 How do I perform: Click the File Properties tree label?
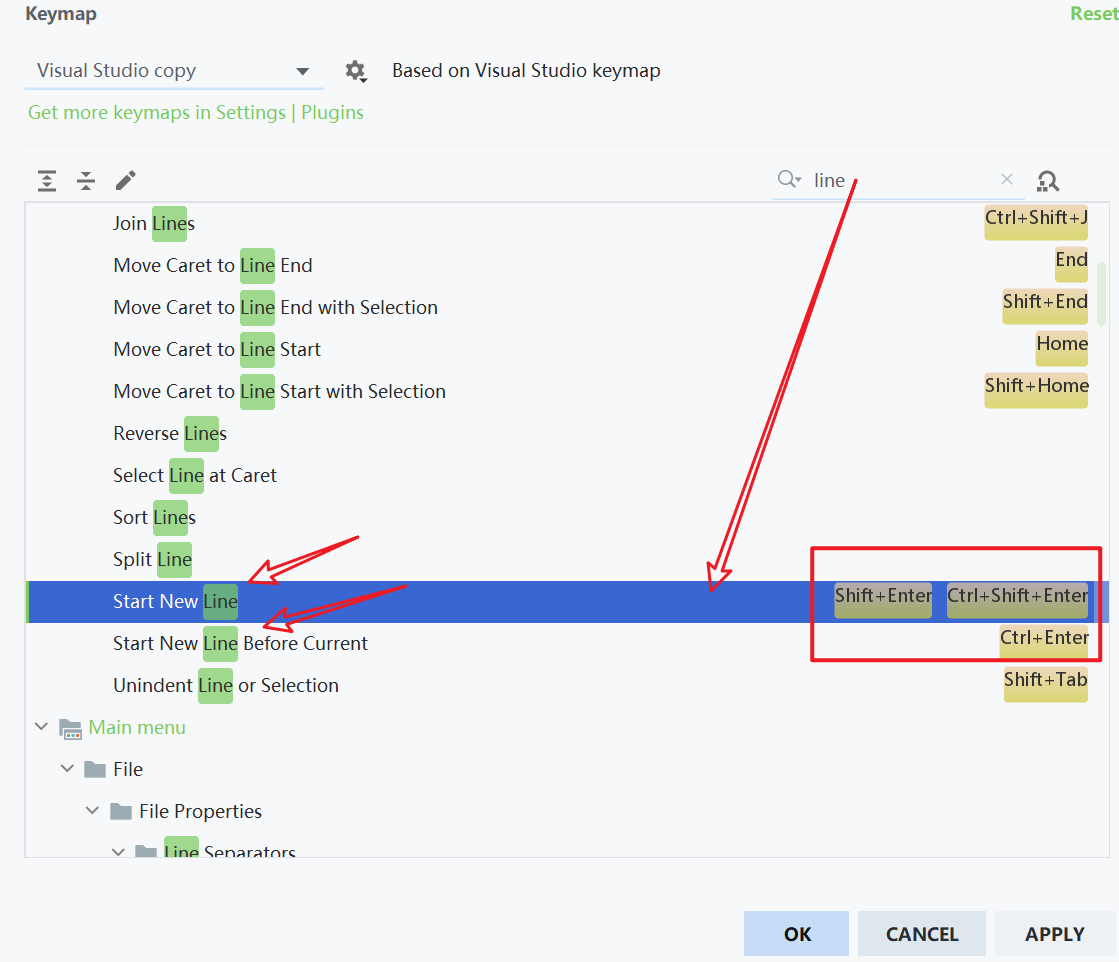pos(201,811)
